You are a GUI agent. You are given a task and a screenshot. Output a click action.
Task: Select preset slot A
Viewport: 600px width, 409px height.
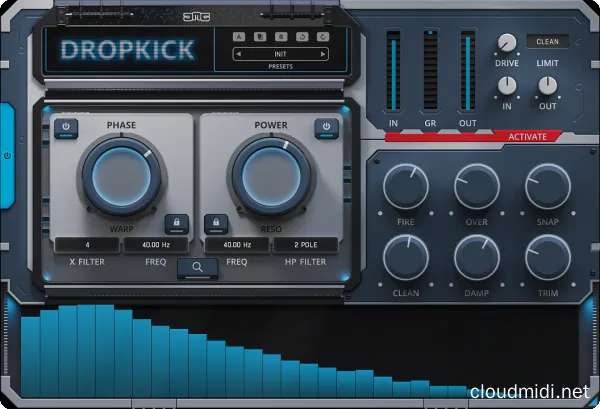pos(240,38)
